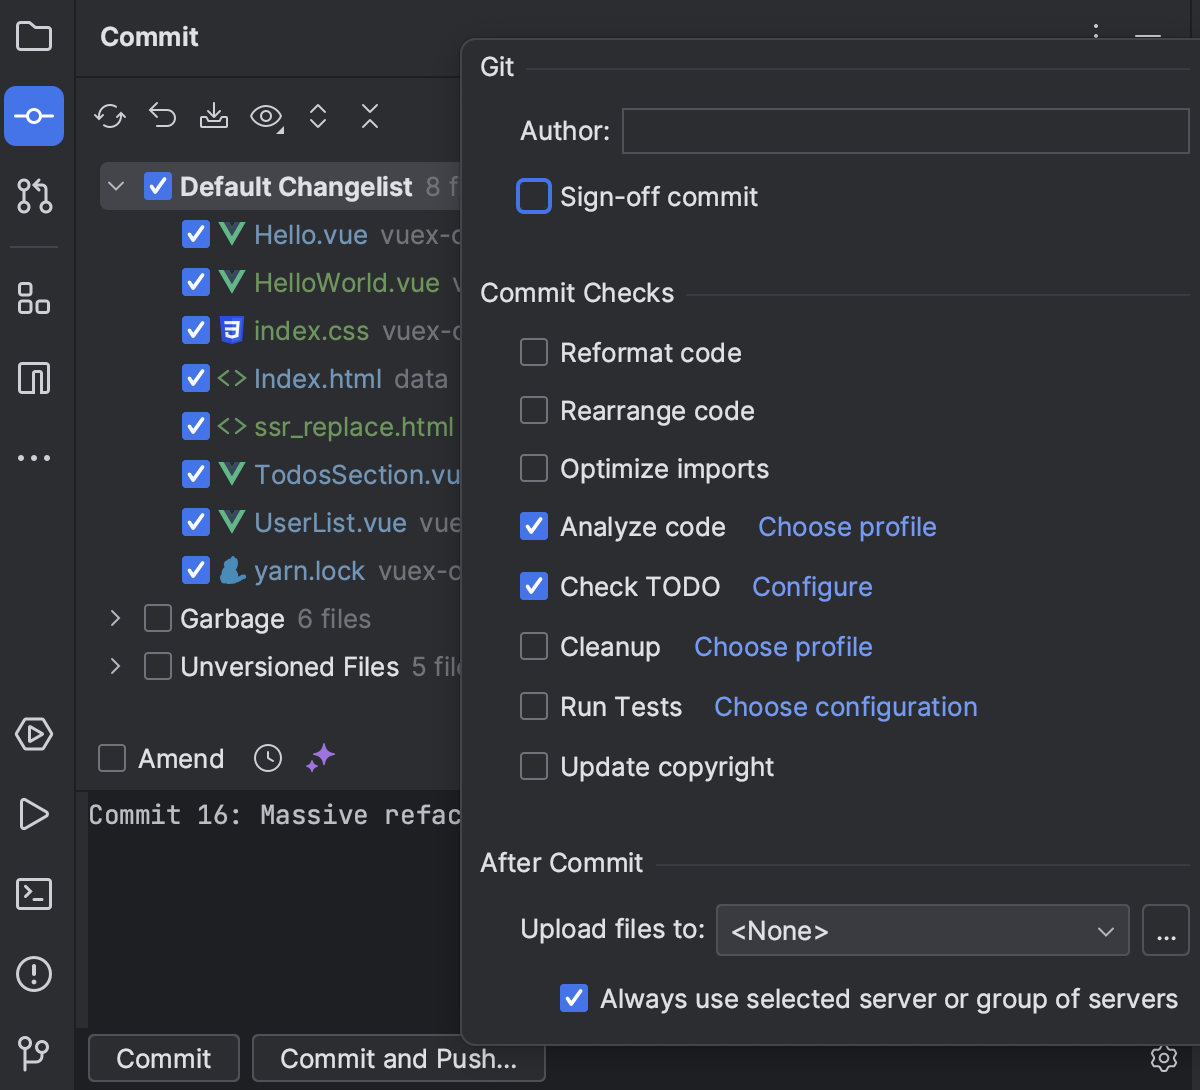The width and height of the screenshot is (1200, 1090).
Task: Click the Configure link beside Check TODO
Action: click(812, 587)
